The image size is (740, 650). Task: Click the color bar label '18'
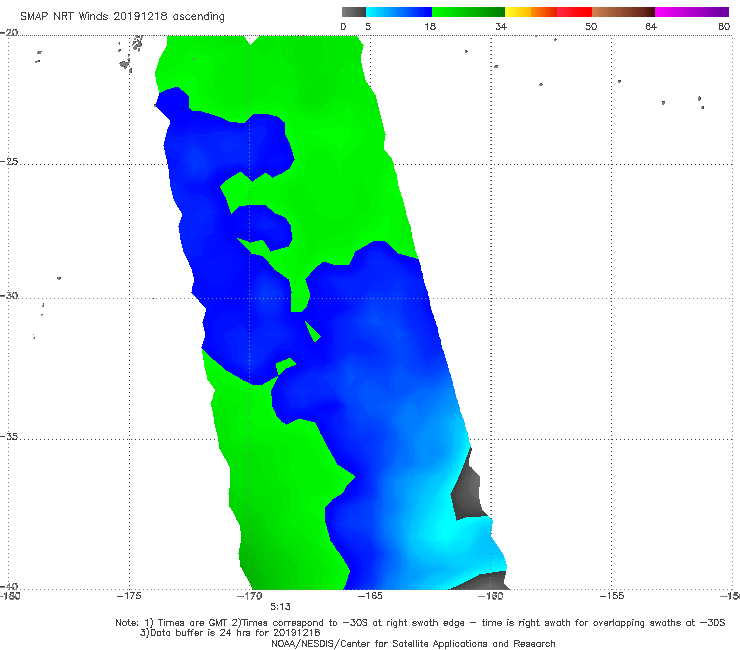pos(430,26)
